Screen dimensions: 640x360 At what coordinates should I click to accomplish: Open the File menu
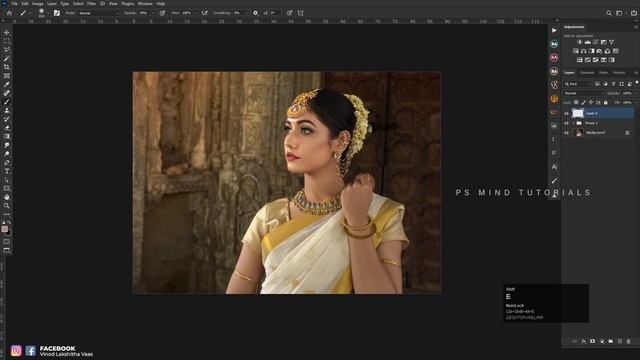pyautogui.click(x=14, y=4)
